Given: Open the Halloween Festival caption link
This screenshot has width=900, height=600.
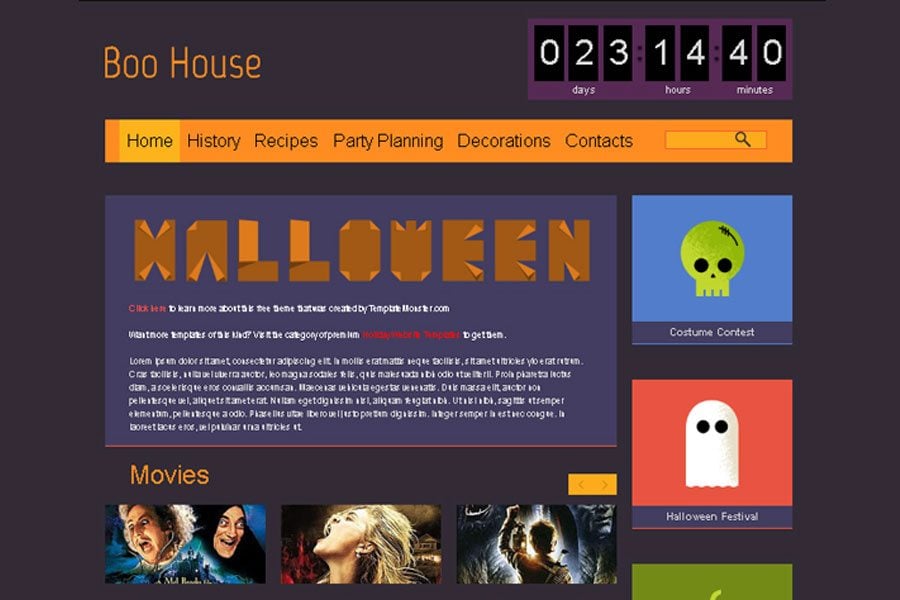Looking at the screenshot, I should click(712, 516).
